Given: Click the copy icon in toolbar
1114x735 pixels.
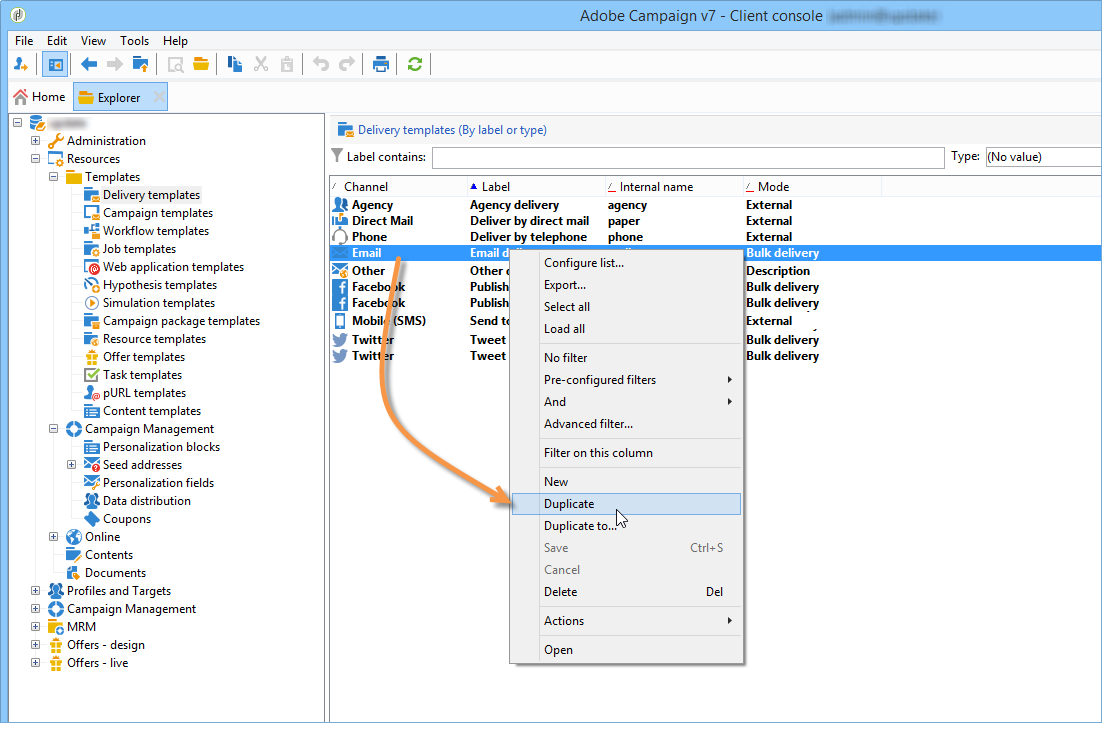Looking at the screenshot, I should coord(235,64).
